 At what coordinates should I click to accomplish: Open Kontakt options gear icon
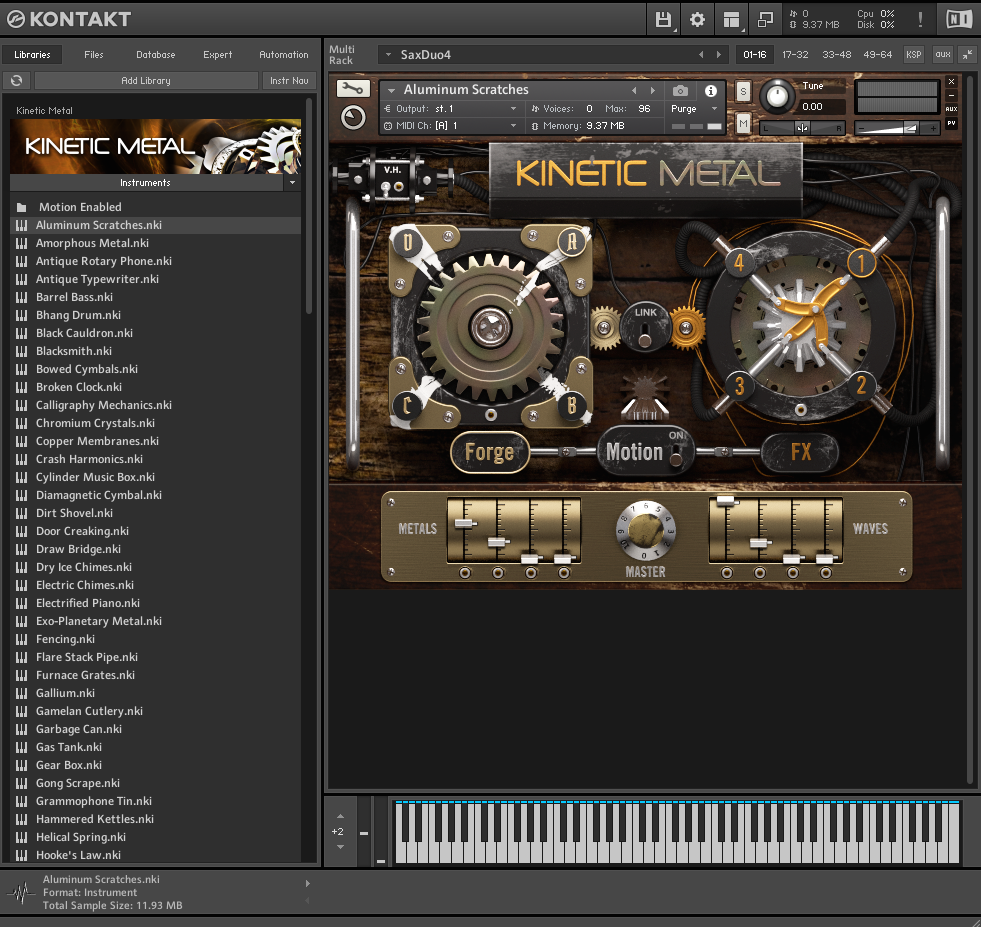[x=698, y=20]
